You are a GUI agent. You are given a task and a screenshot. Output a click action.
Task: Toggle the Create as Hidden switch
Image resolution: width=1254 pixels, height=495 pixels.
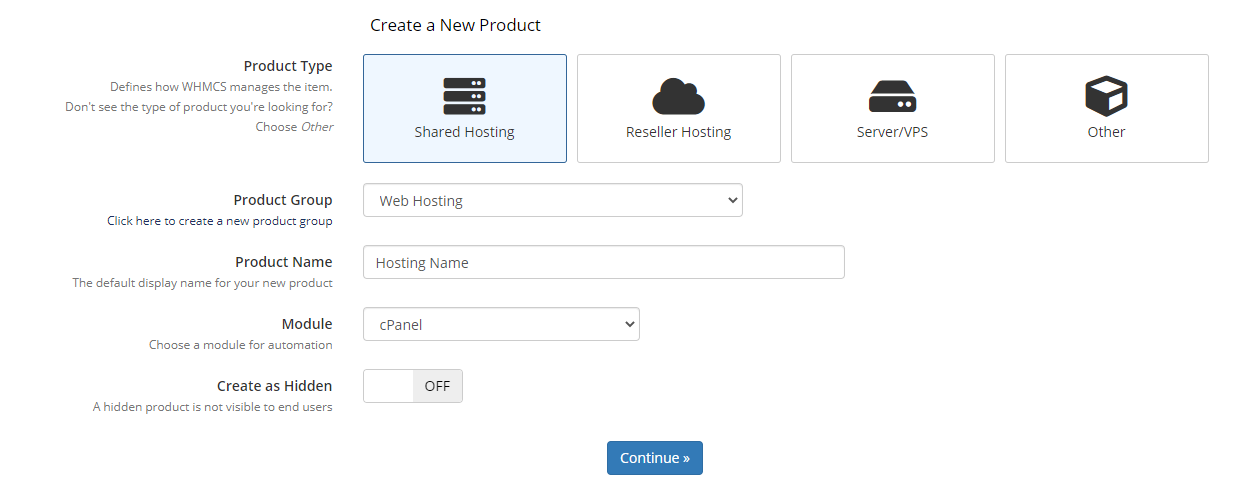pos(413,386)
